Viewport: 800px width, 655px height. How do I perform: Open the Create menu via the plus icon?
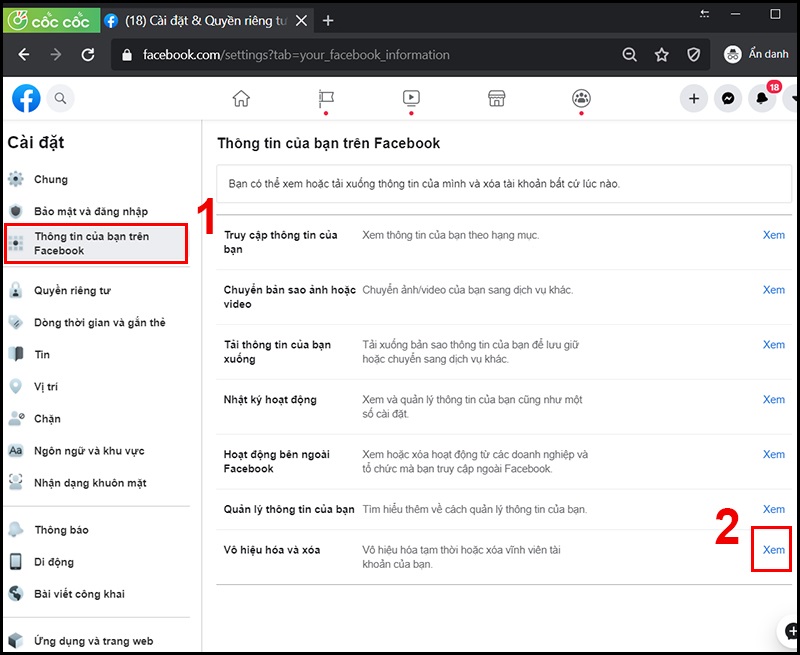694,99
